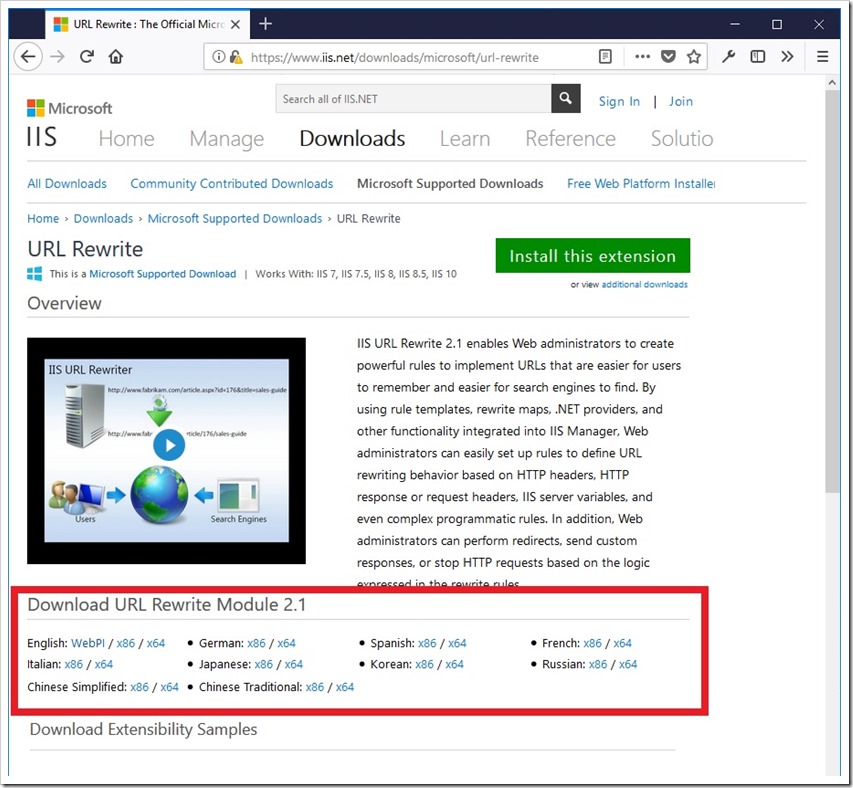Click Home in the breadcrumb trail
Viewport: 853px width, 788px height.
pos(43,219)
